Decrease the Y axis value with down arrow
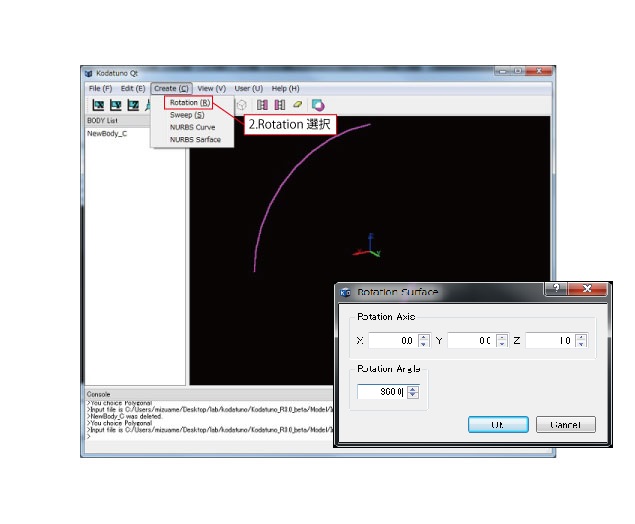Screen dimensions: 635x524 [503, 345]
